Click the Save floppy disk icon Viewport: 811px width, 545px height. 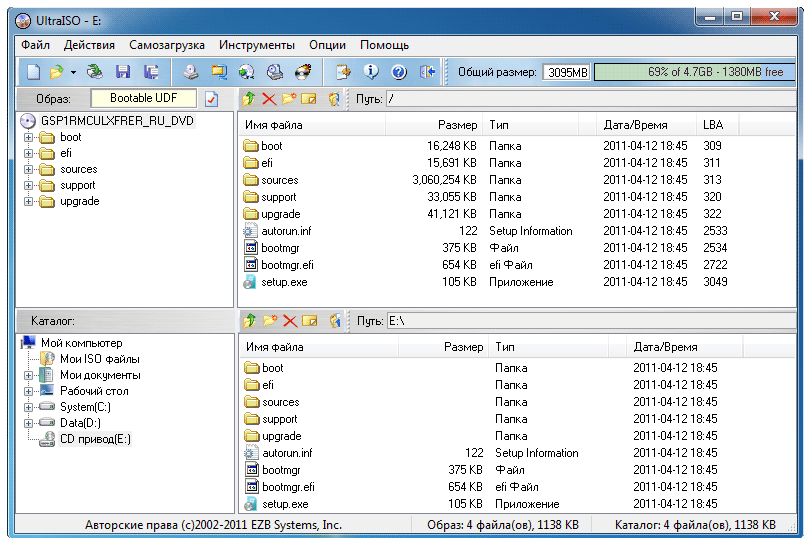tap(123, 72)
